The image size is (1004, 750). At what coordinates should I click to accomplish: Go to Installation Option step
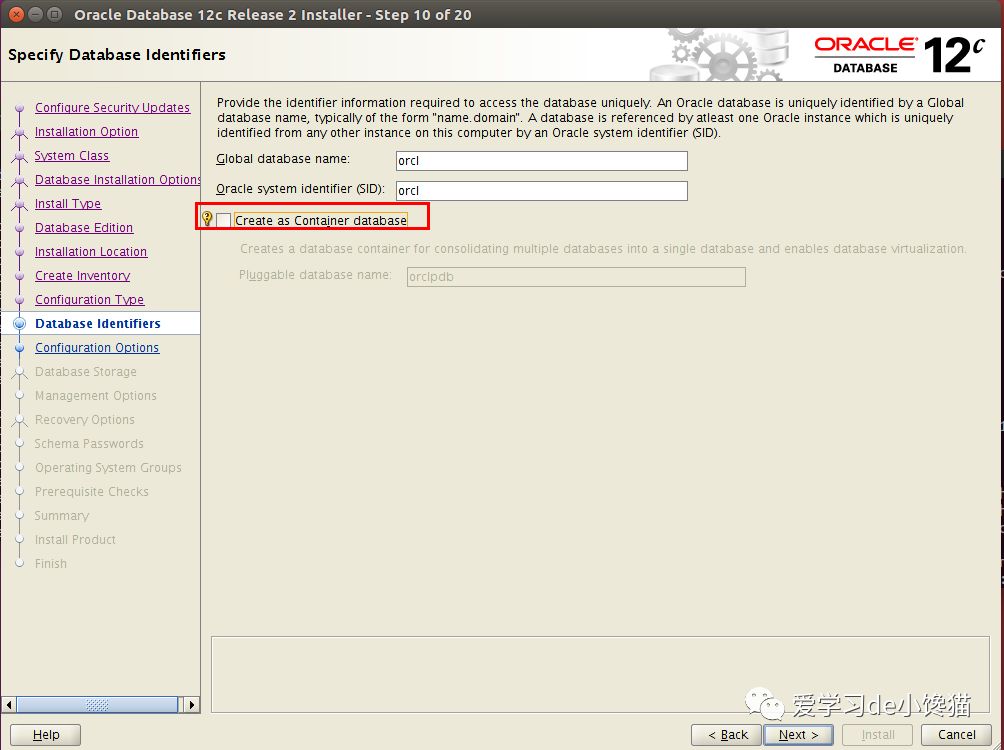pos(86,131)
